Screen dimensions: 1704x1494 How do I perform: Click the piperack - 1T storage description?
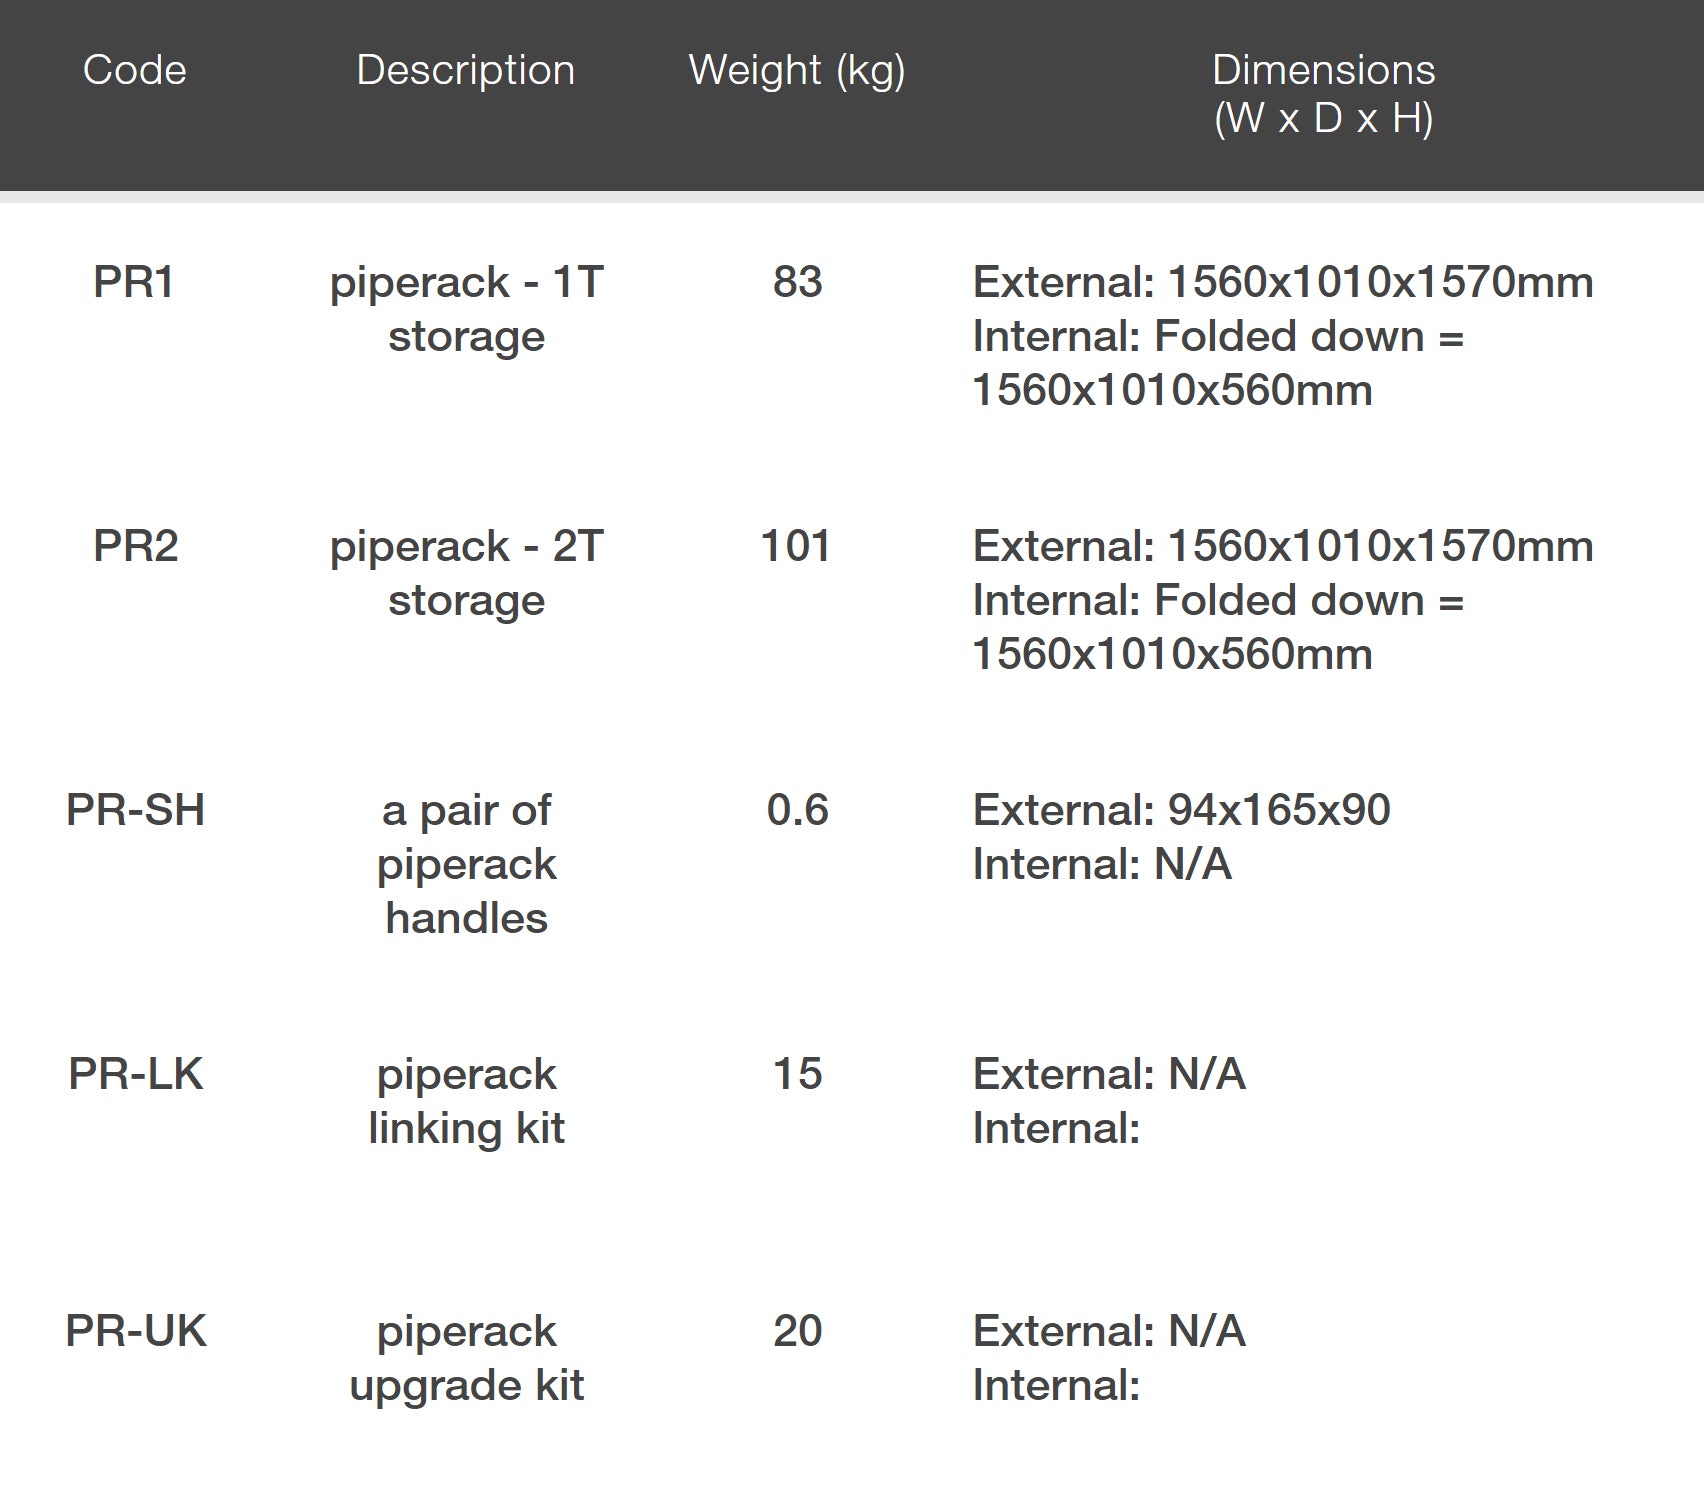point(466,309)
